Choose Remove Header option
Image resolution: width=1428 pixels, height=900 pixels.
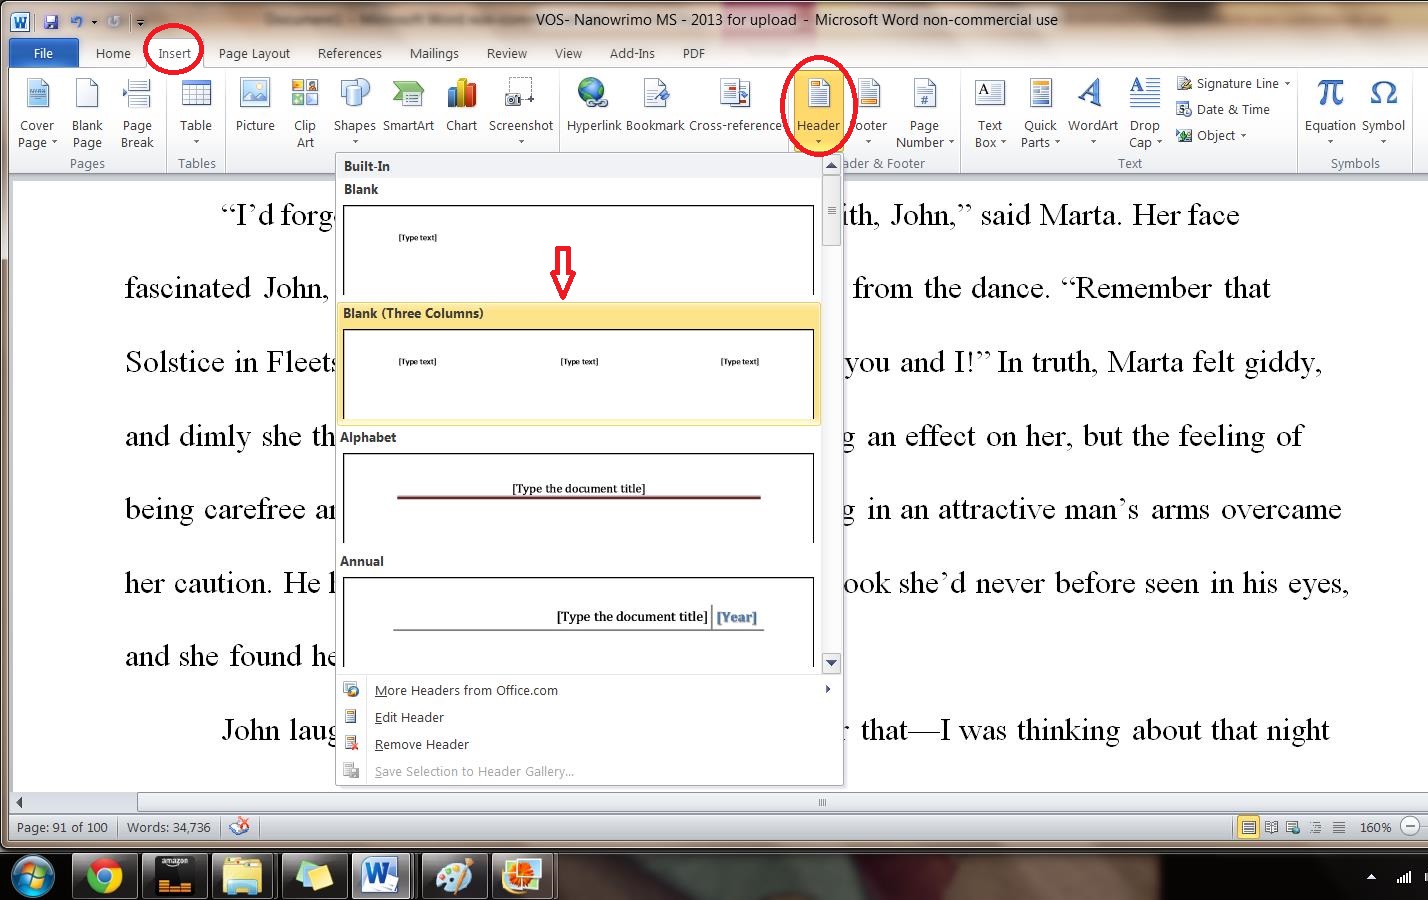click(421, 744)
